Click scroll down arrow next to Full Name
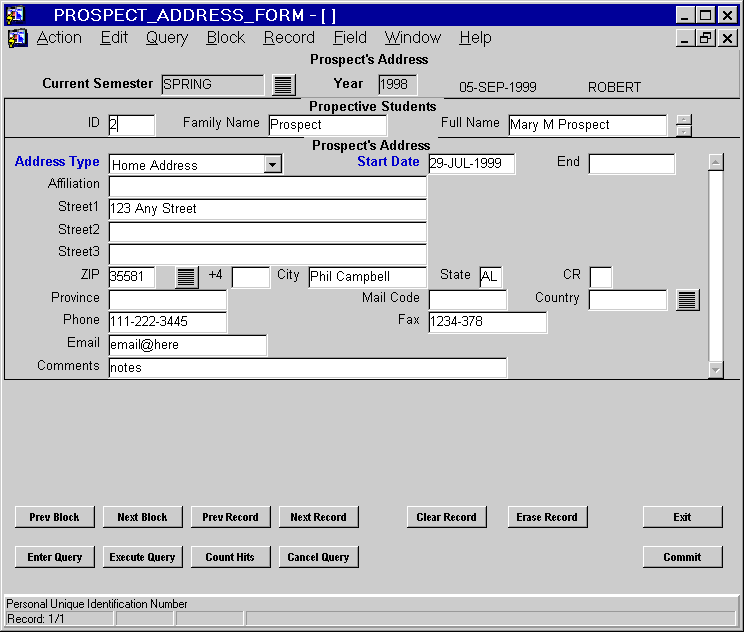The height and width of the screenshot is (632, 744). [684, 131]
